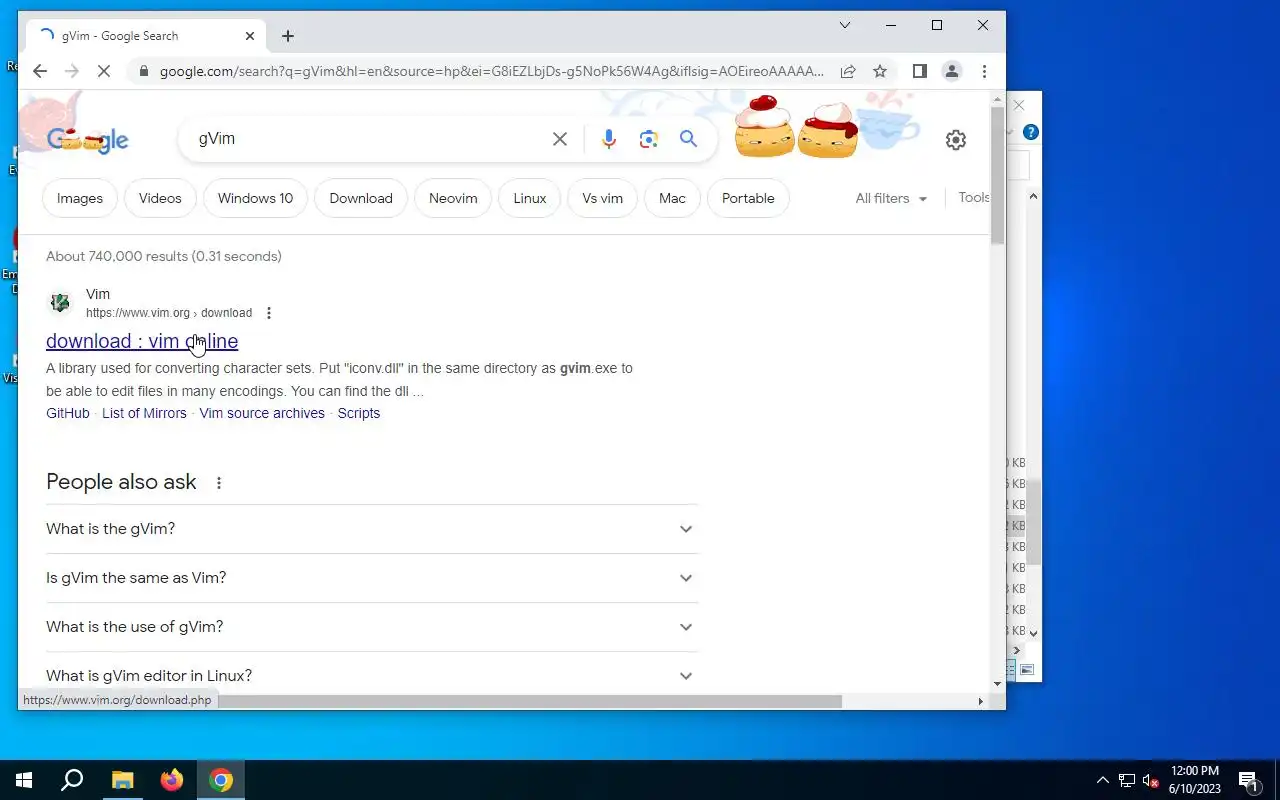
Task: Open Chrome three-dot menu
Action: (984, 71)
